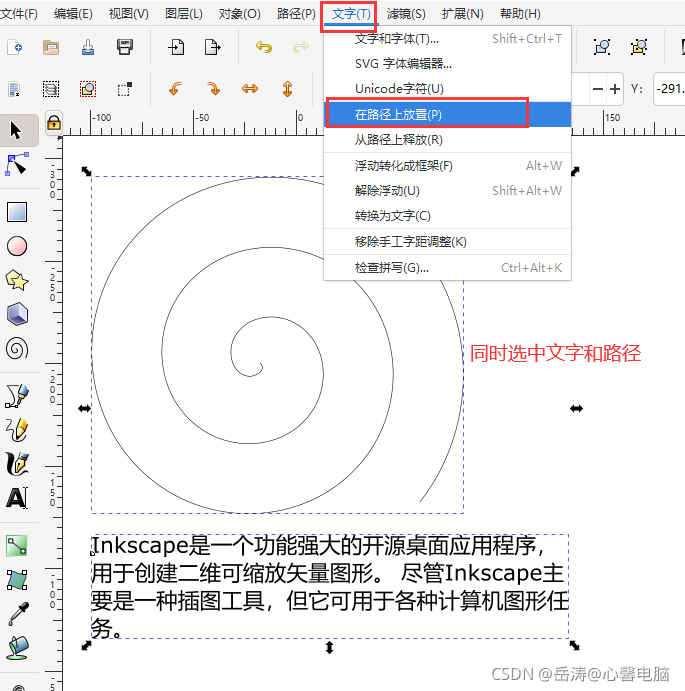This screenshot has height=691, width=685.
Task: Select the Gradient tool
Action: point(17,546)
